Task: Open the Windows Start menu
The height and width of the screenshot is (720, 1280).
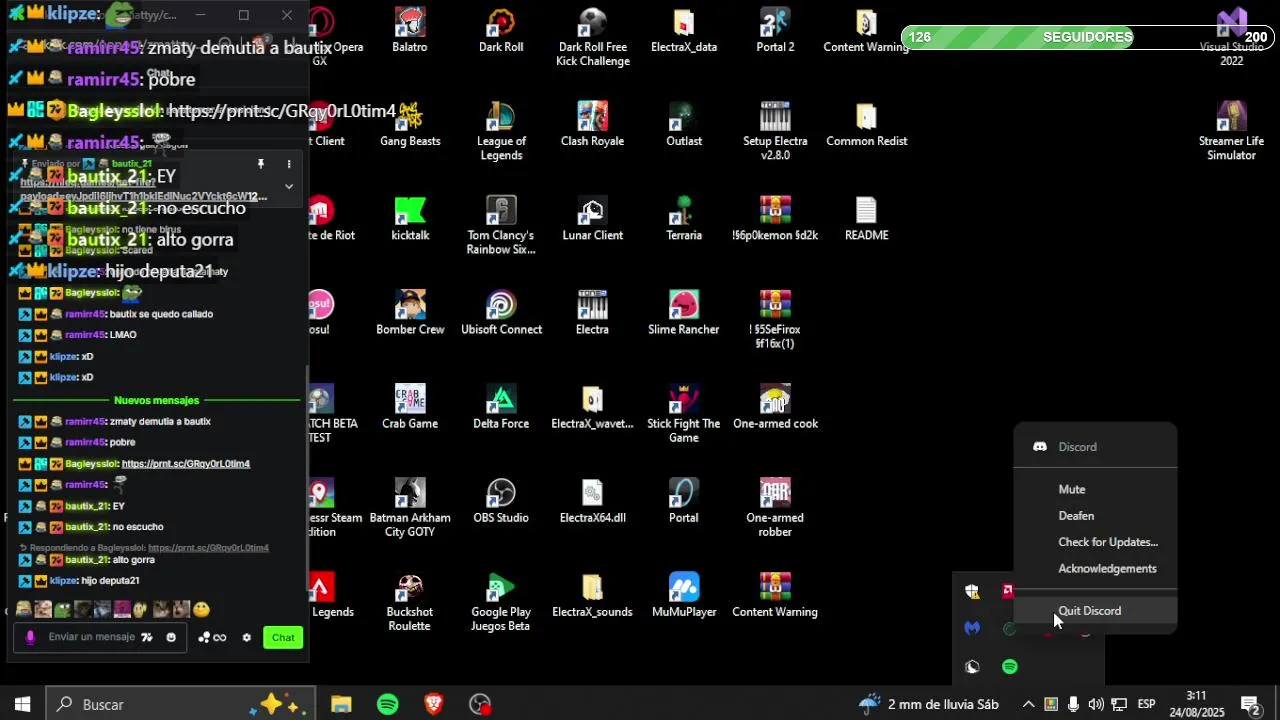Action: [x=22, y=704]
